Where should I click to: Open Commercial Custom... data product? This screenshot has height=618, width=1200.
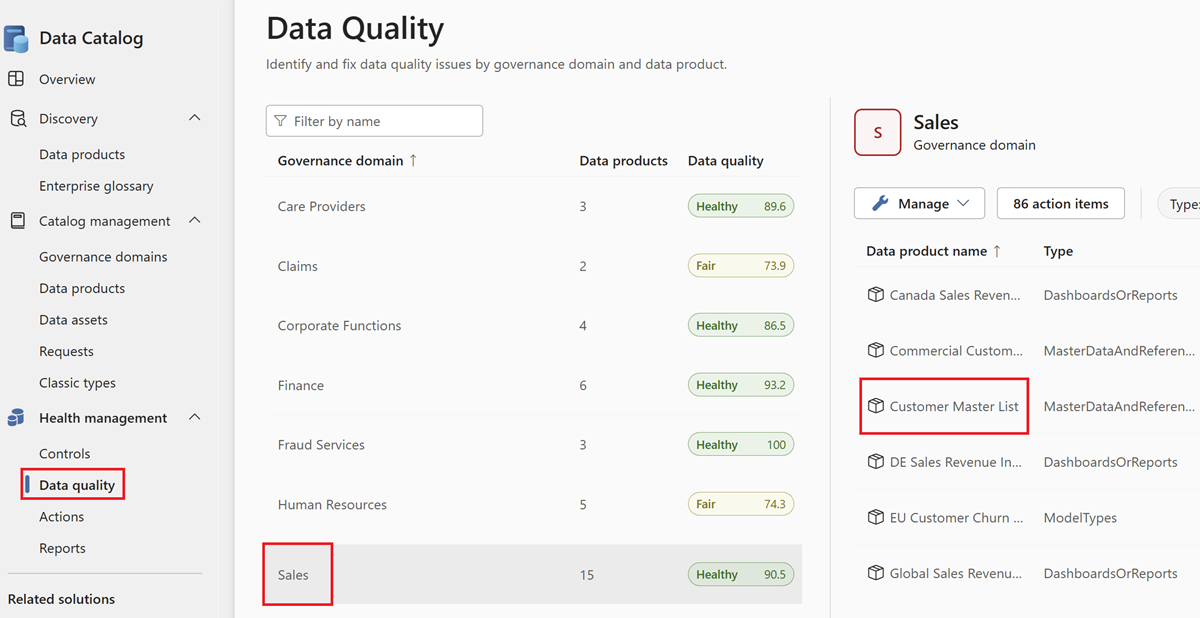point(956,351)
